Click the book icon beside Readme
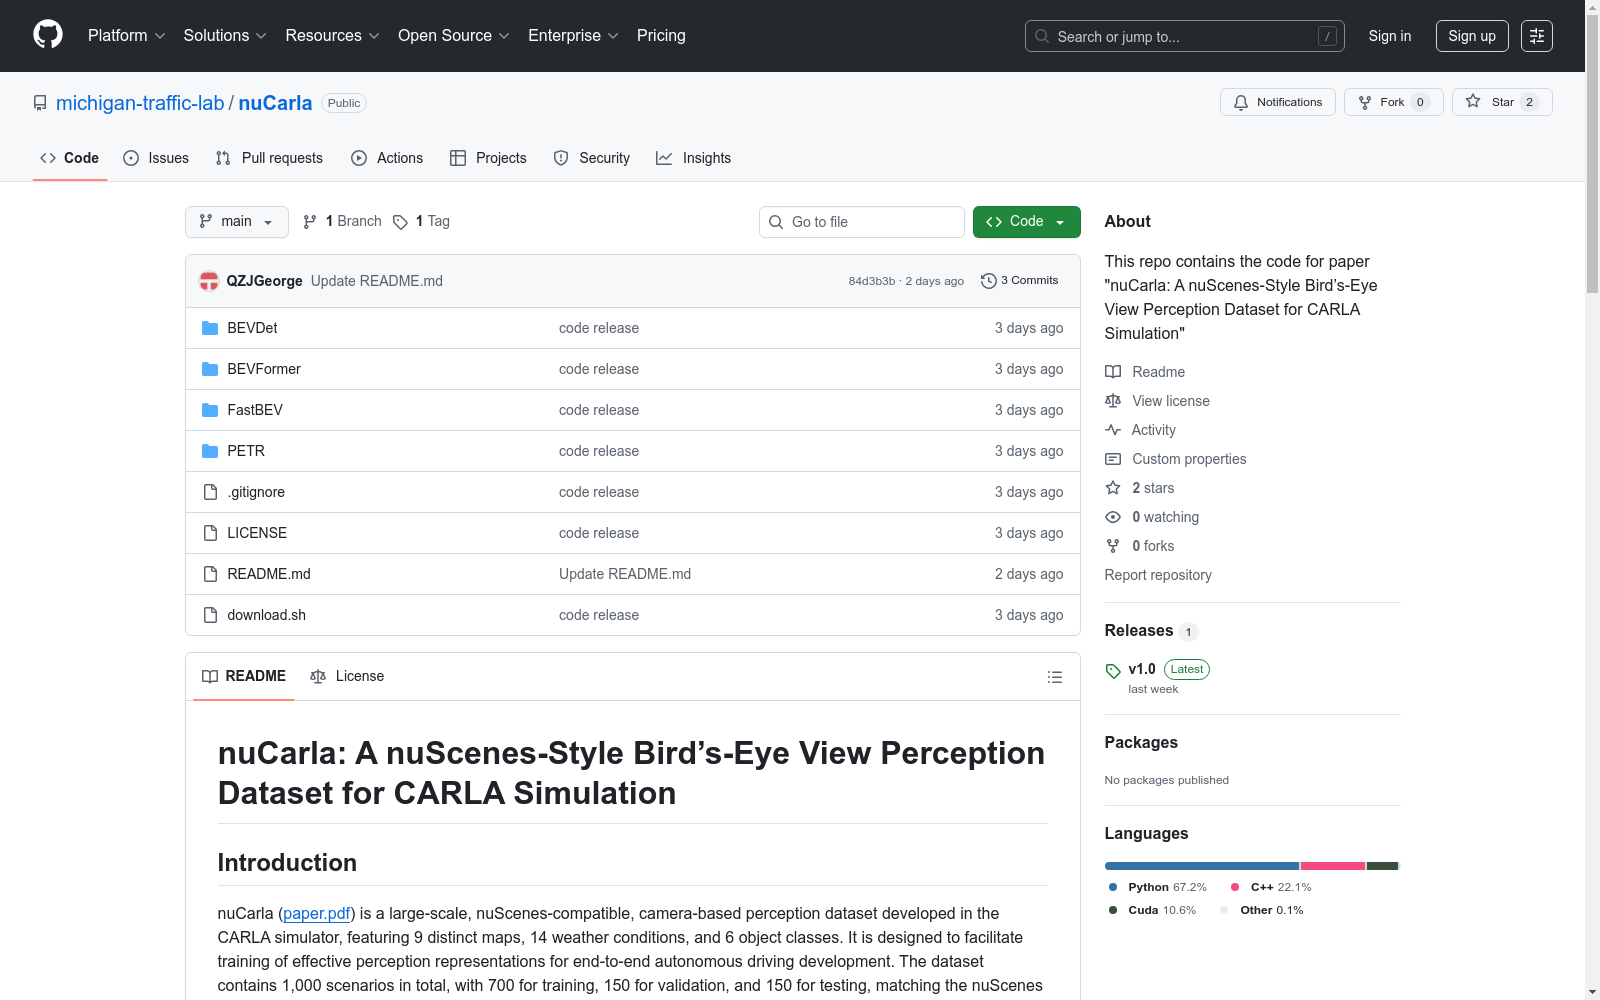Image resolution: width=1600 pixels, height=1000 pixels. (x=1113, y=372)
